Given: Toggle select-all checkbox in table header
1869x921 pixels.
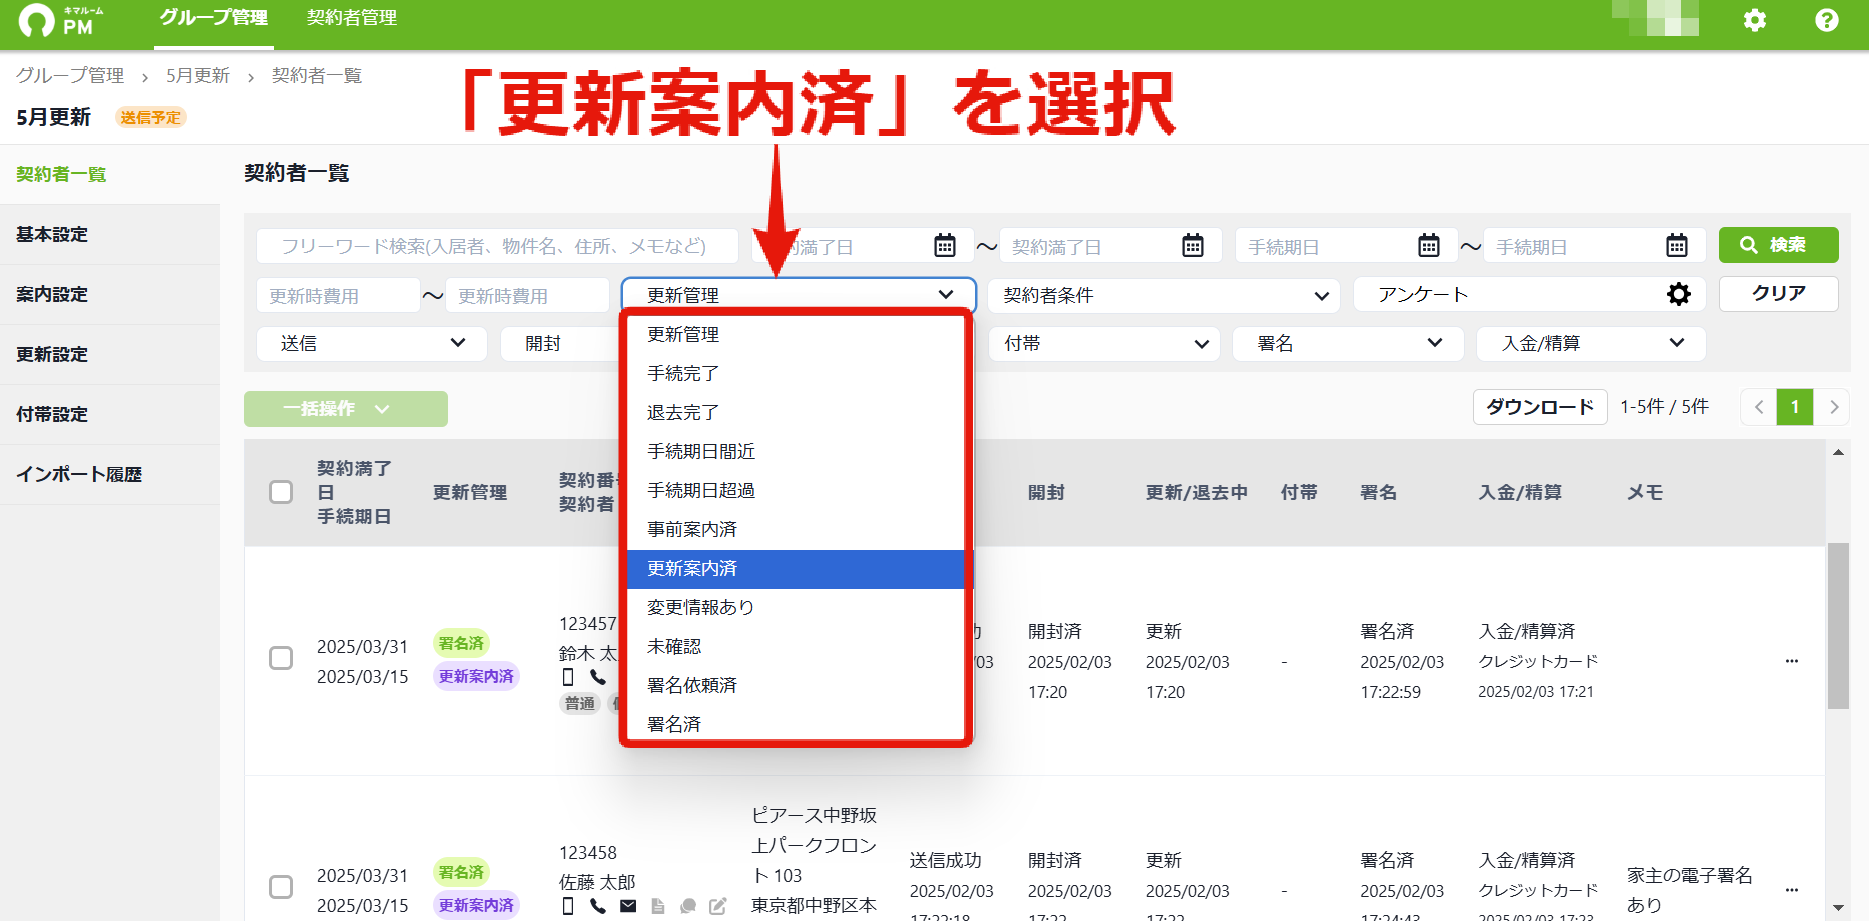Looking at the screenshot, I should tap(281, 492).
